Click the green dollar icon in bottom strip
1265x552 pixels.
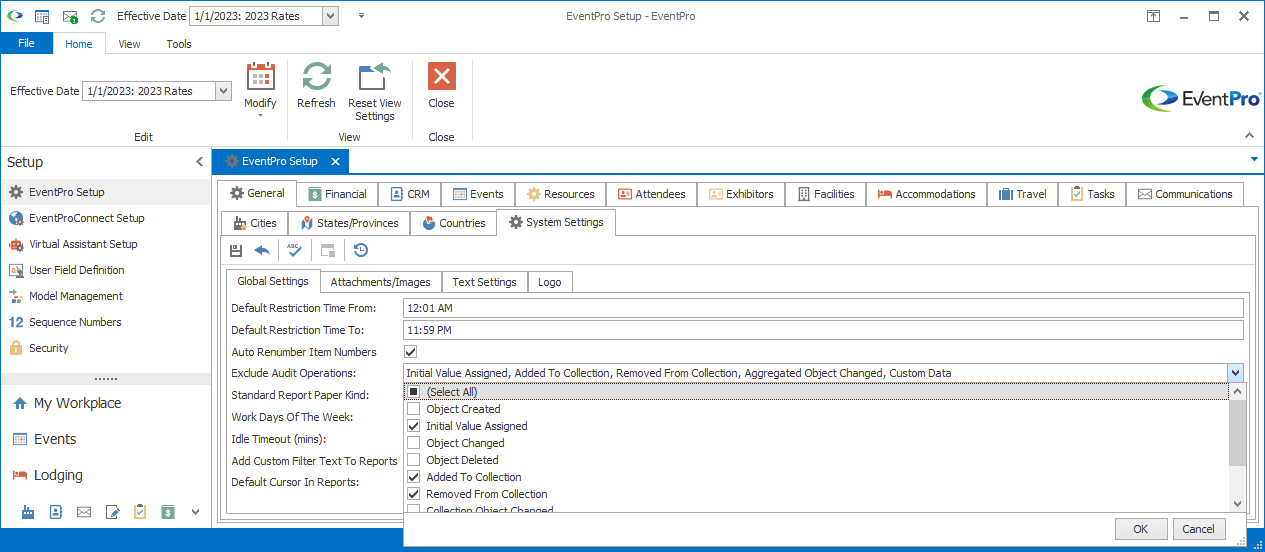point(168,512)
